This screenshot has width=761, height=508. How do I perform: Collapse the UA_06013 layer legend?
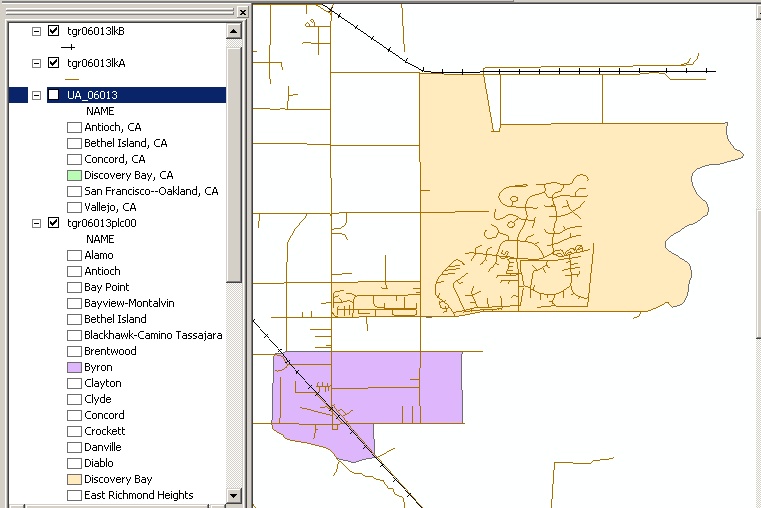[x=36, y=96]
